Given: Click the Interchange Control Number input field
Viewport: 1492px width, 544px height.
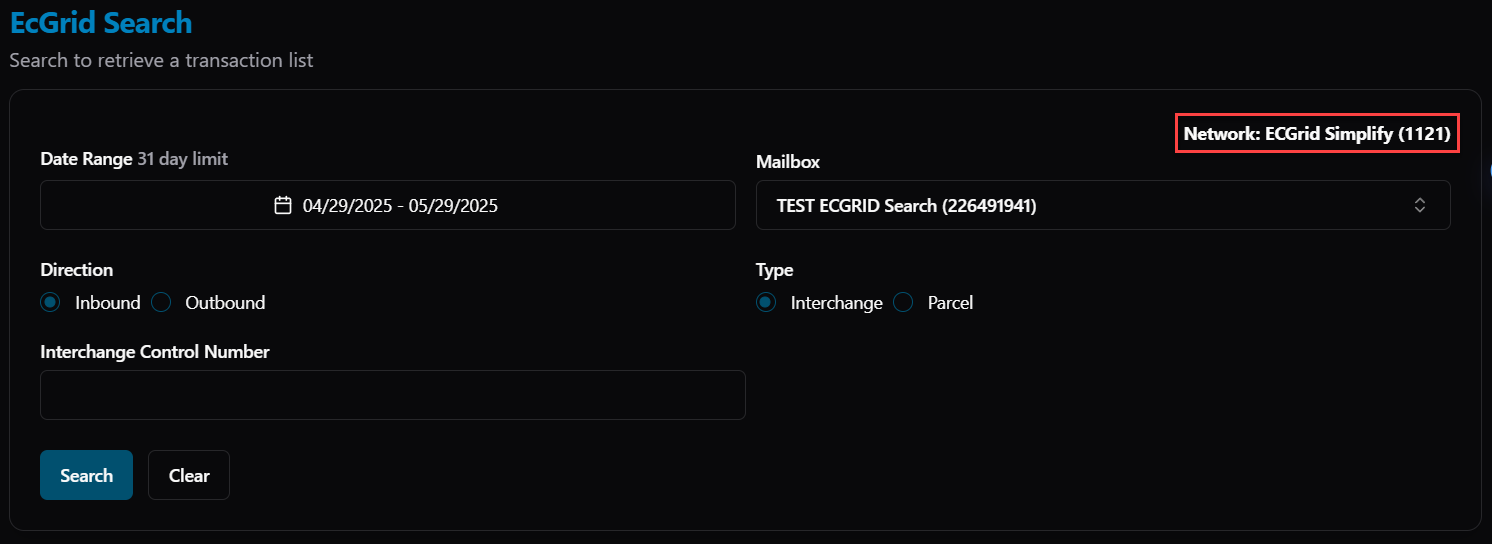Looking at the screenshot, I should 393,395.
